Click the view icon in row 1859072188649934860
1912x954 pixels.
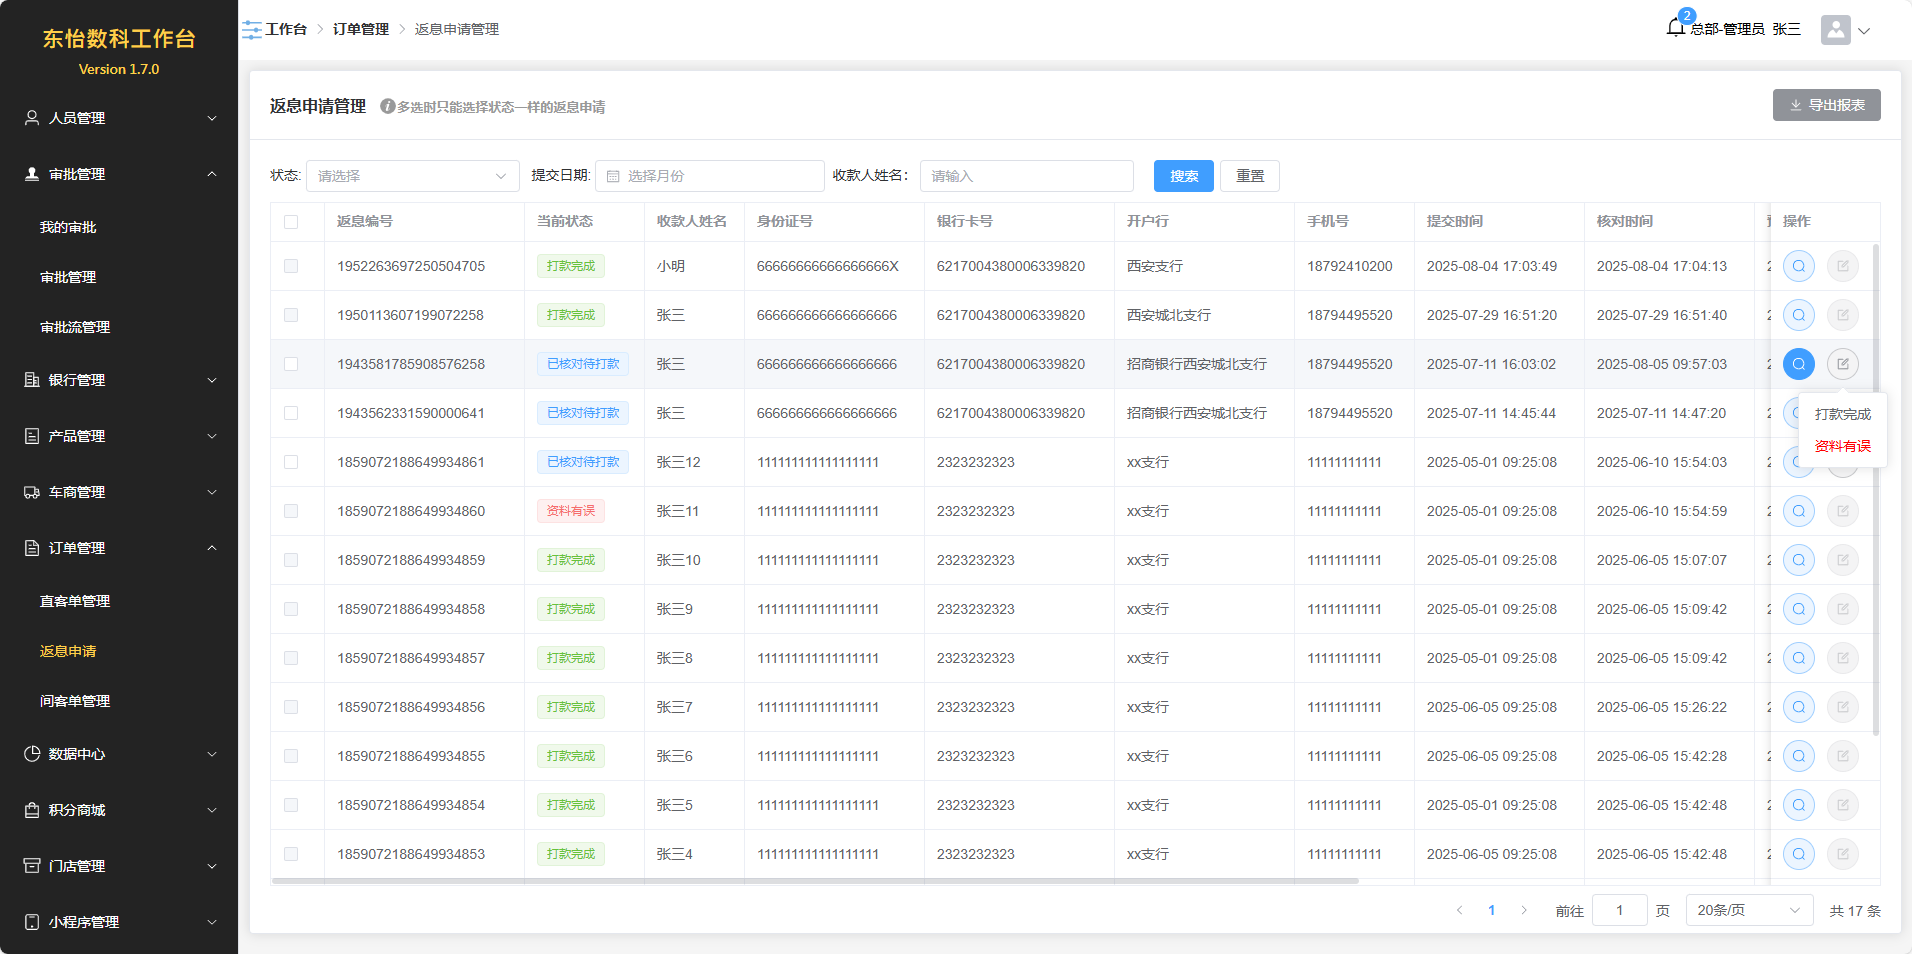tap(1798, 511)
